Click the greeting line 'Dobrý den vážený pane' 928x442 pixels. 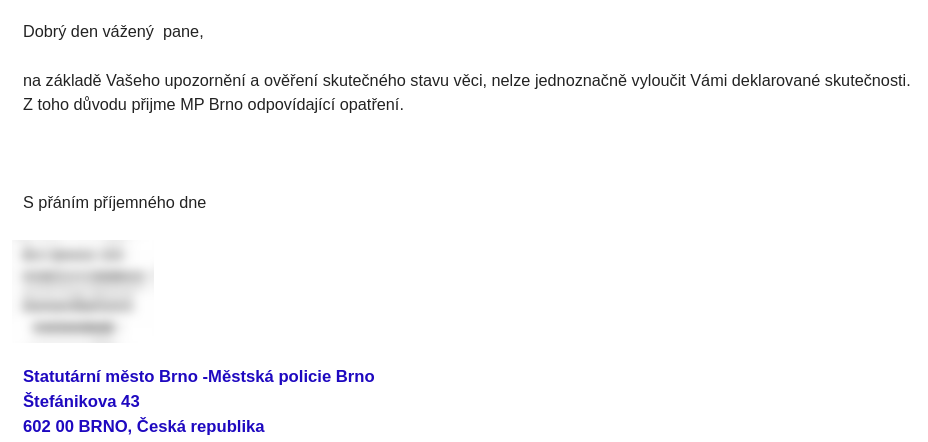pyautogui.click(x=113, y=32)
